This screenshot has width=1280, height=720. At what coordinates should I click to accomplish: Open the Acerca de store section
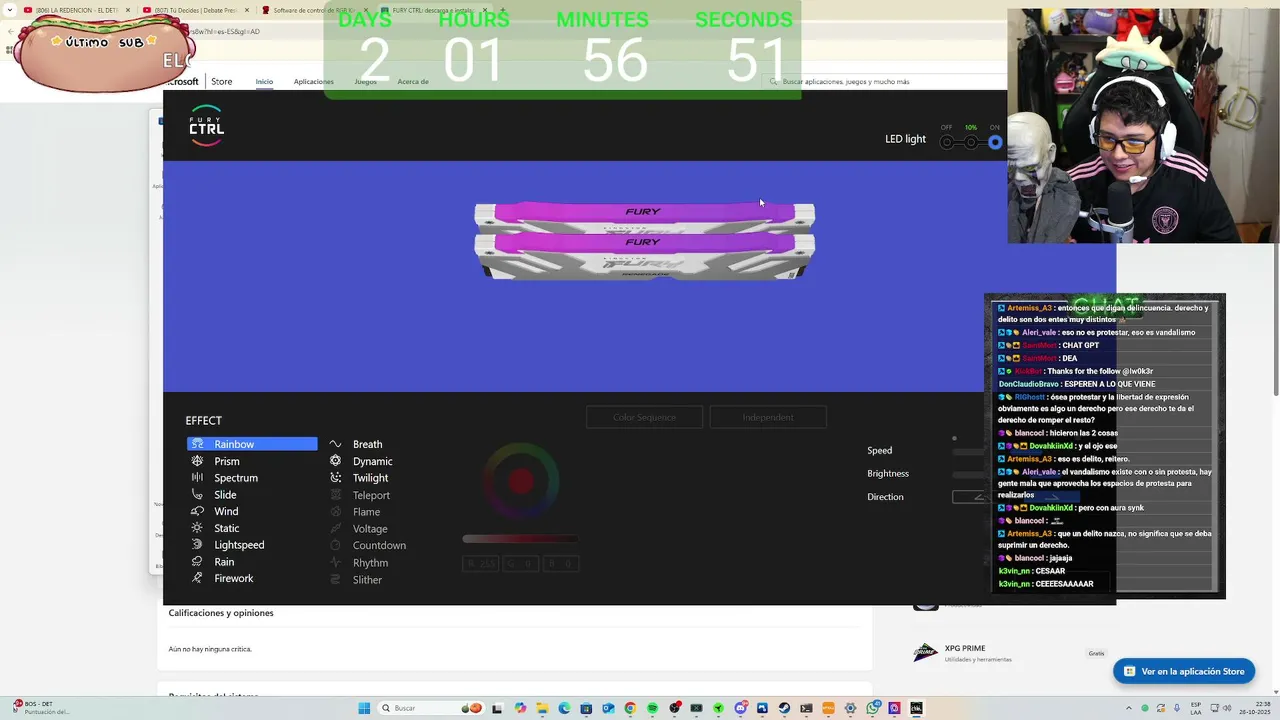point(413,81)
